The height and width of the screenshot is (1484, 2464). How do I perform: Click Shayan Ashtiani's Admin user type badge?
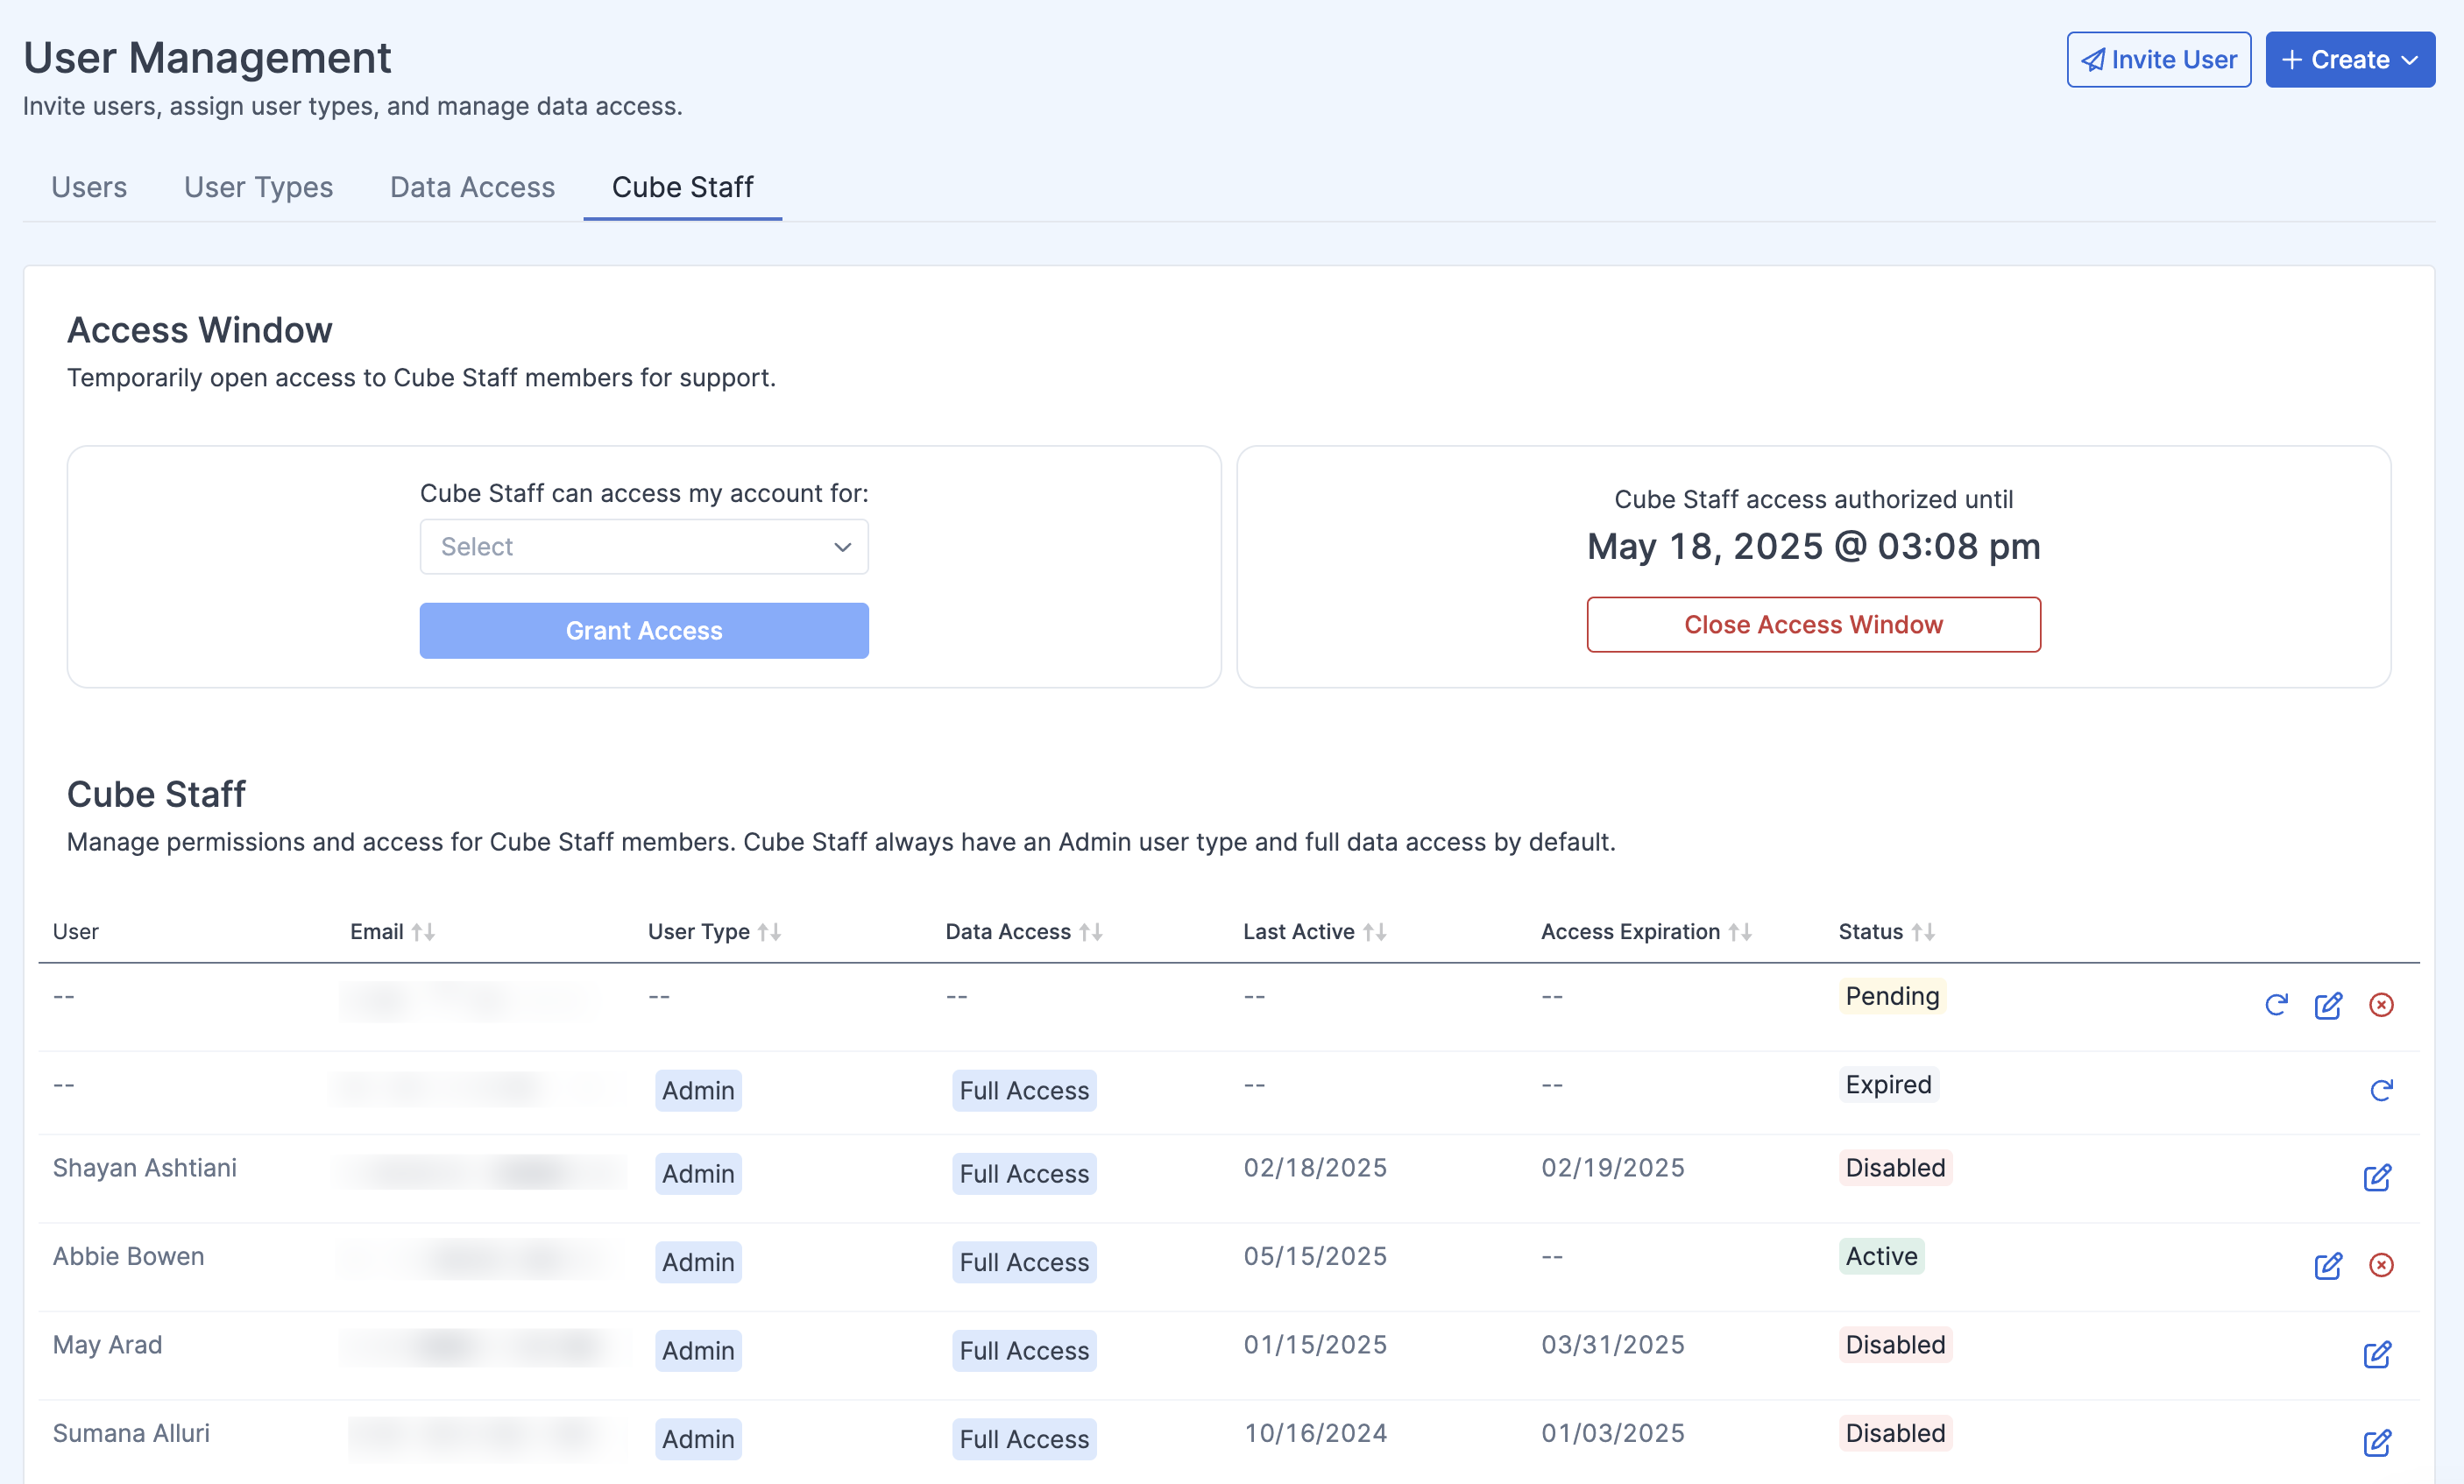click(698, 1174)
